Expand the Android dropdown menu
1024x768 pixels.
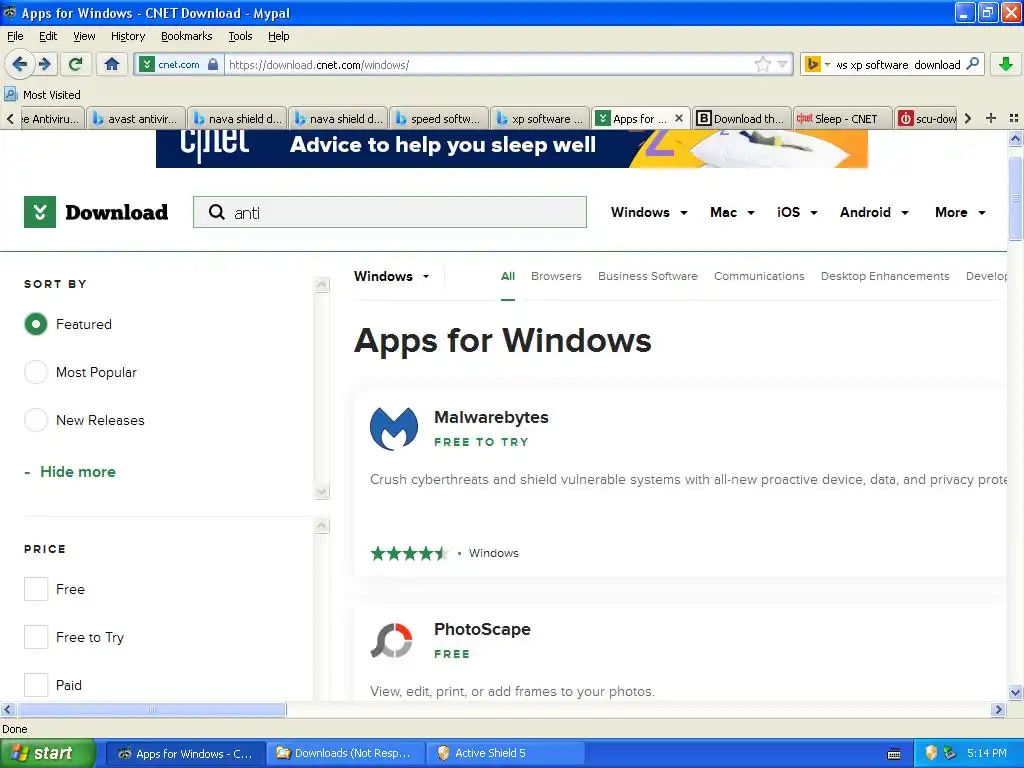(x=874, y=212)
